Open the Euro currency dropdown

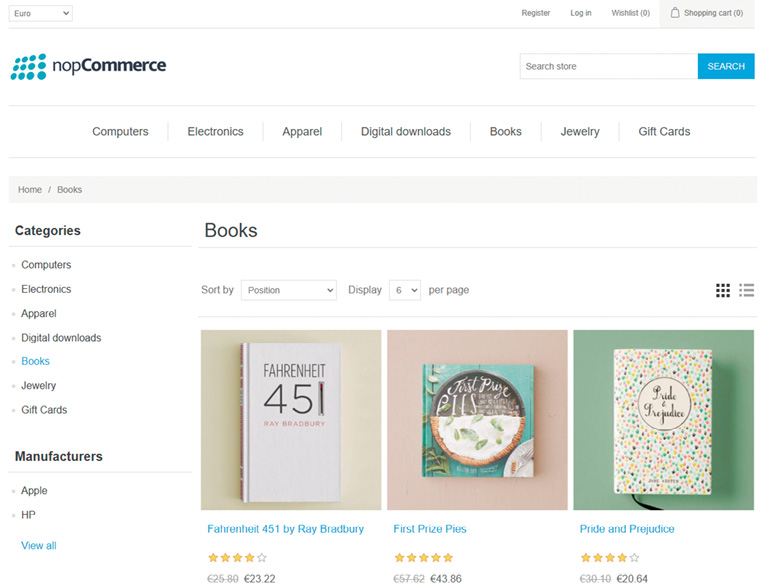point(41,13)
